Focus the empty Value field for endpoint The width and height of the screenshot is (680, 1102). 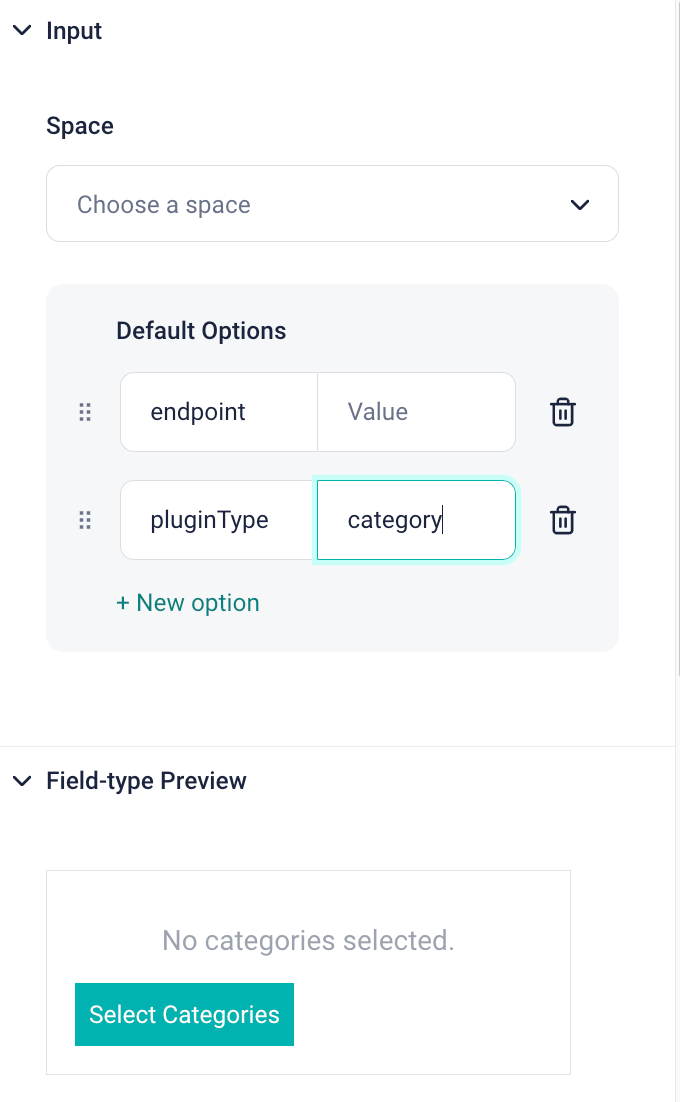tap(416, 412)
